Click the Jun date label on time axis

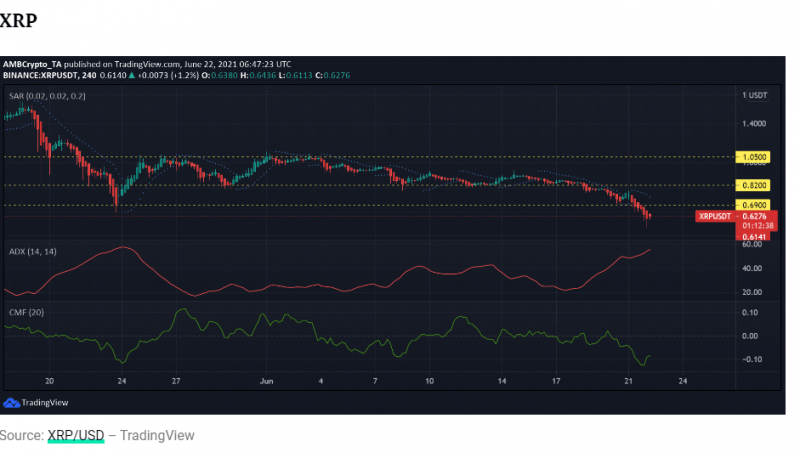tap(266, 381)
